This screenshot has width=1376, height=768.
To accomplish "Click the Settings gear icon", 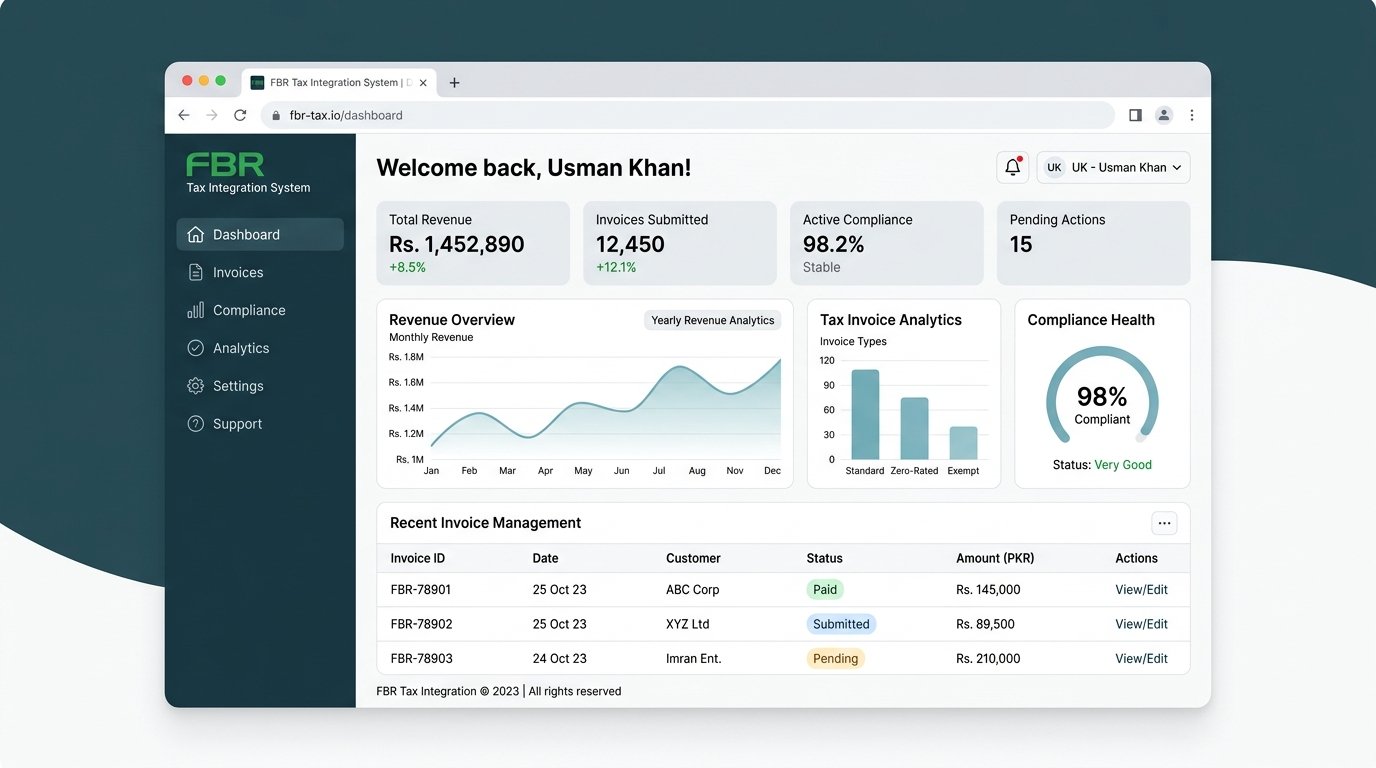I will [195, 386].
